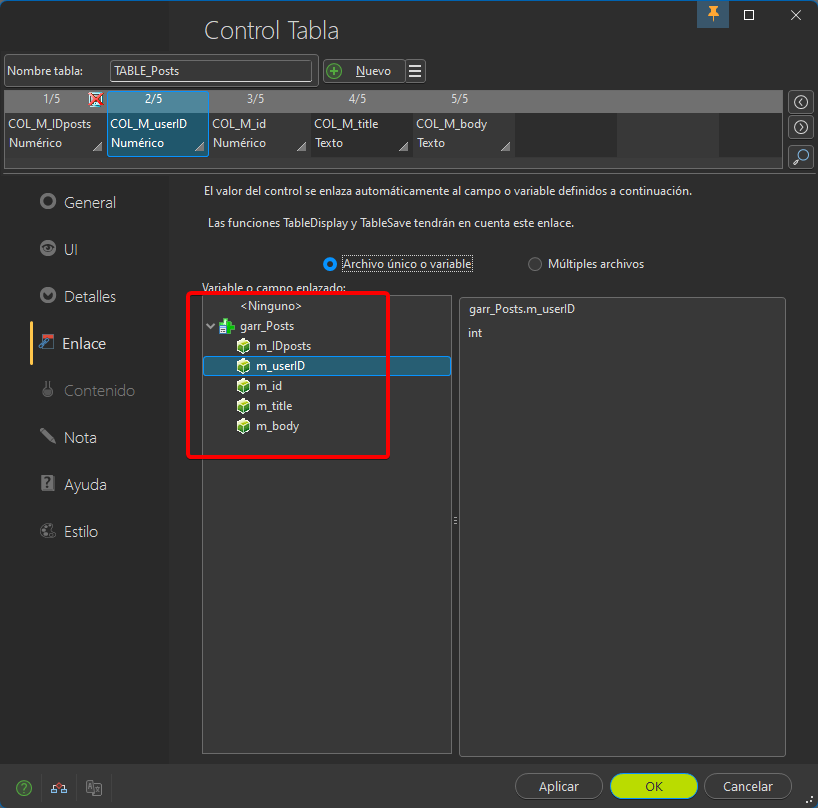Open type dropdown of COL_M_IDposts column
Image resolution: width=818 pixels, height=808 pixels.
pyautogui.click(x=98, y=147)
